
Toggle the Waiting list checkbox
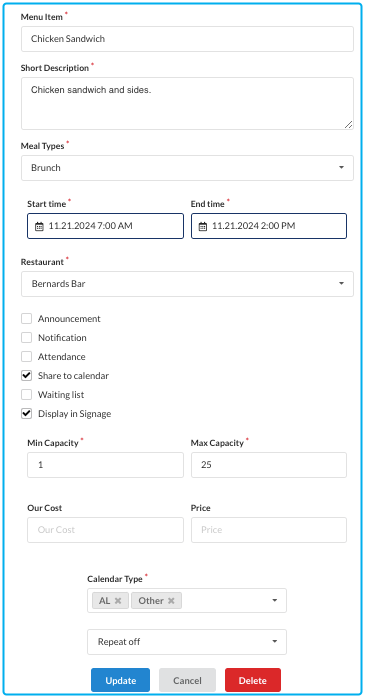click(27, 395)
